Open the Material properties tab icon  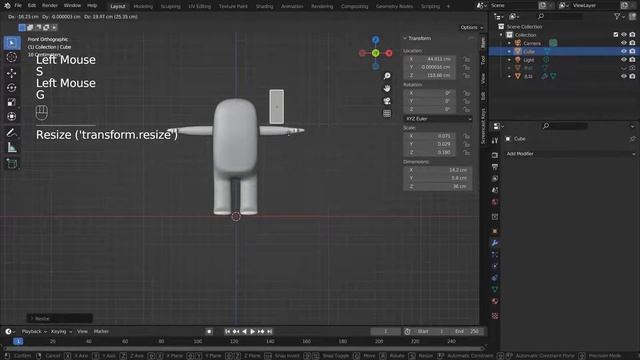(x=495, y=301)
